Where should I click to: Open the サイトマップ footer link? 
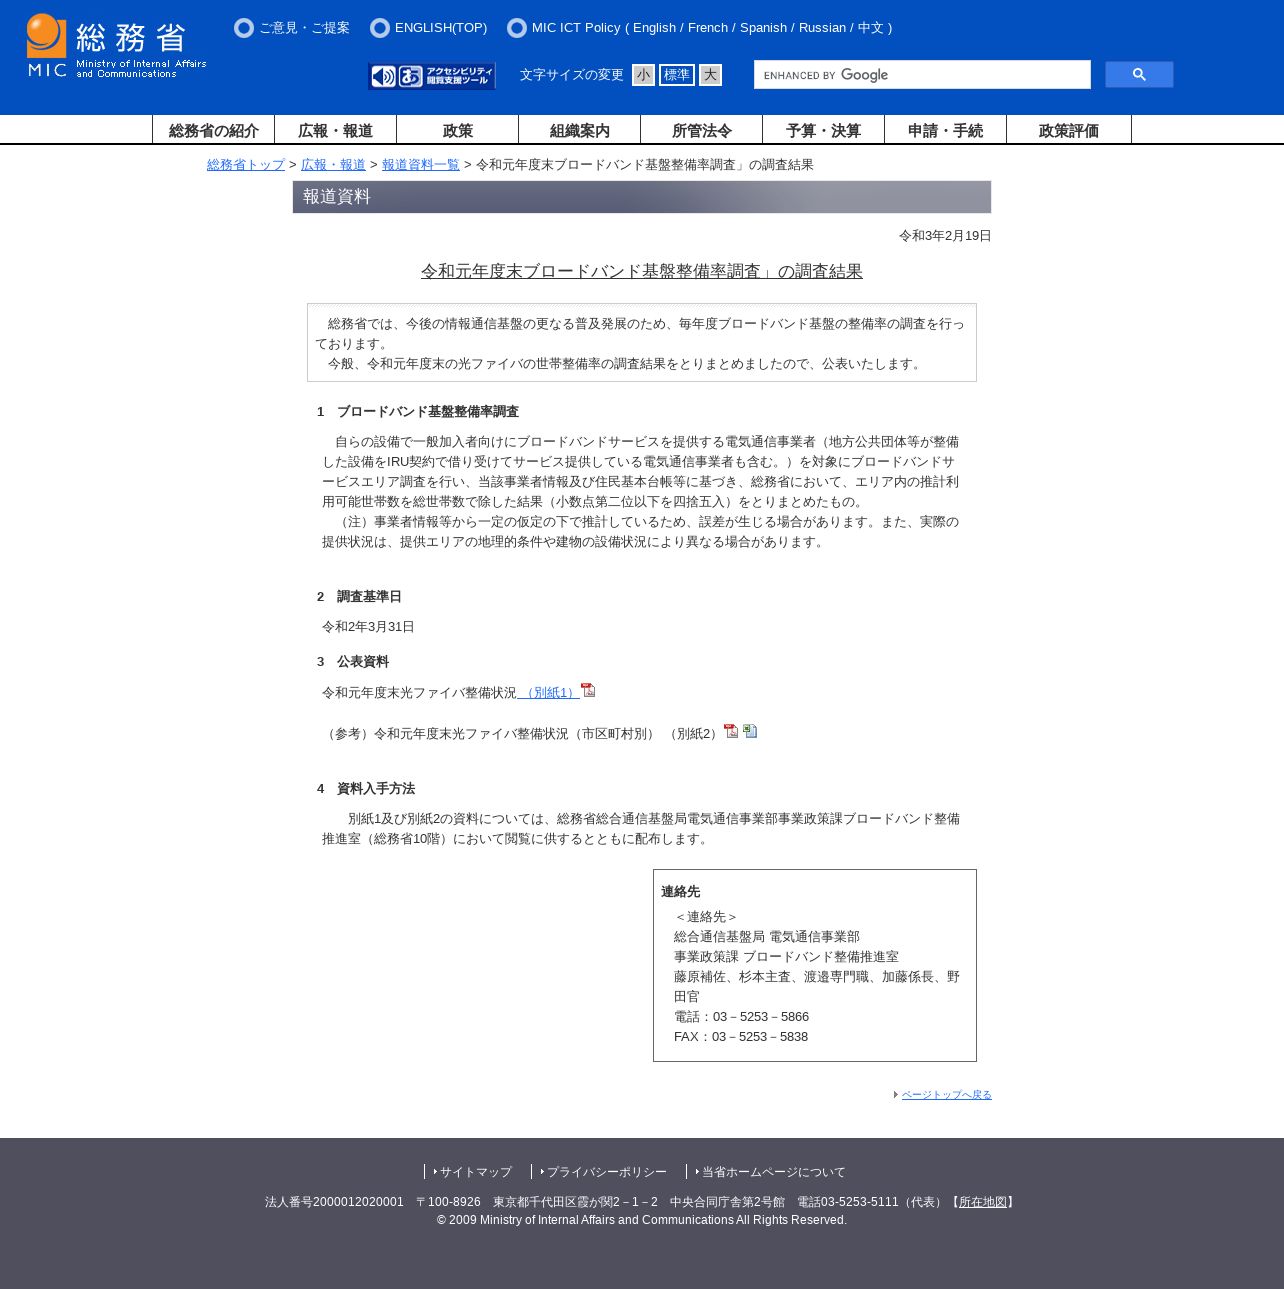(x=476, y=1172)
